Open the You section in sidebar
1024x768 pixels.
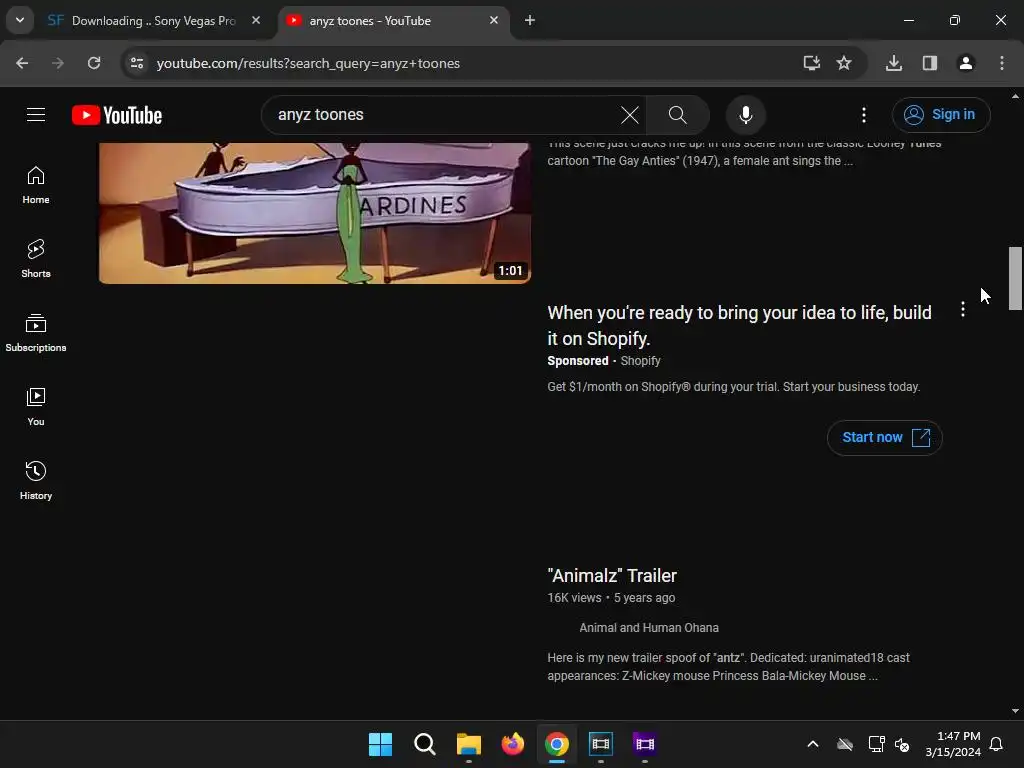(36, 406)
